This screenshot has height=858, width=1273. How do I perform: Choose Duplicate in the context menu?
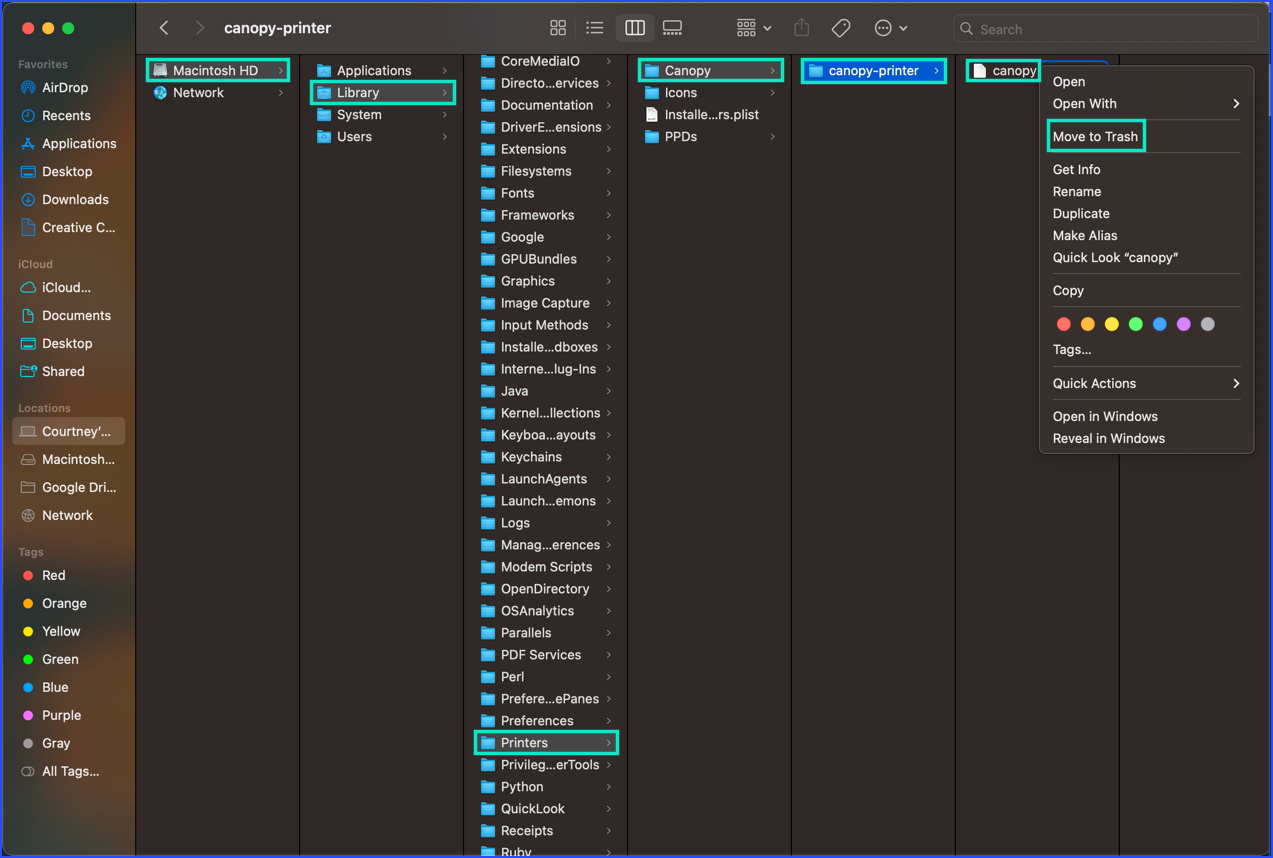[x=1081, y=213]
